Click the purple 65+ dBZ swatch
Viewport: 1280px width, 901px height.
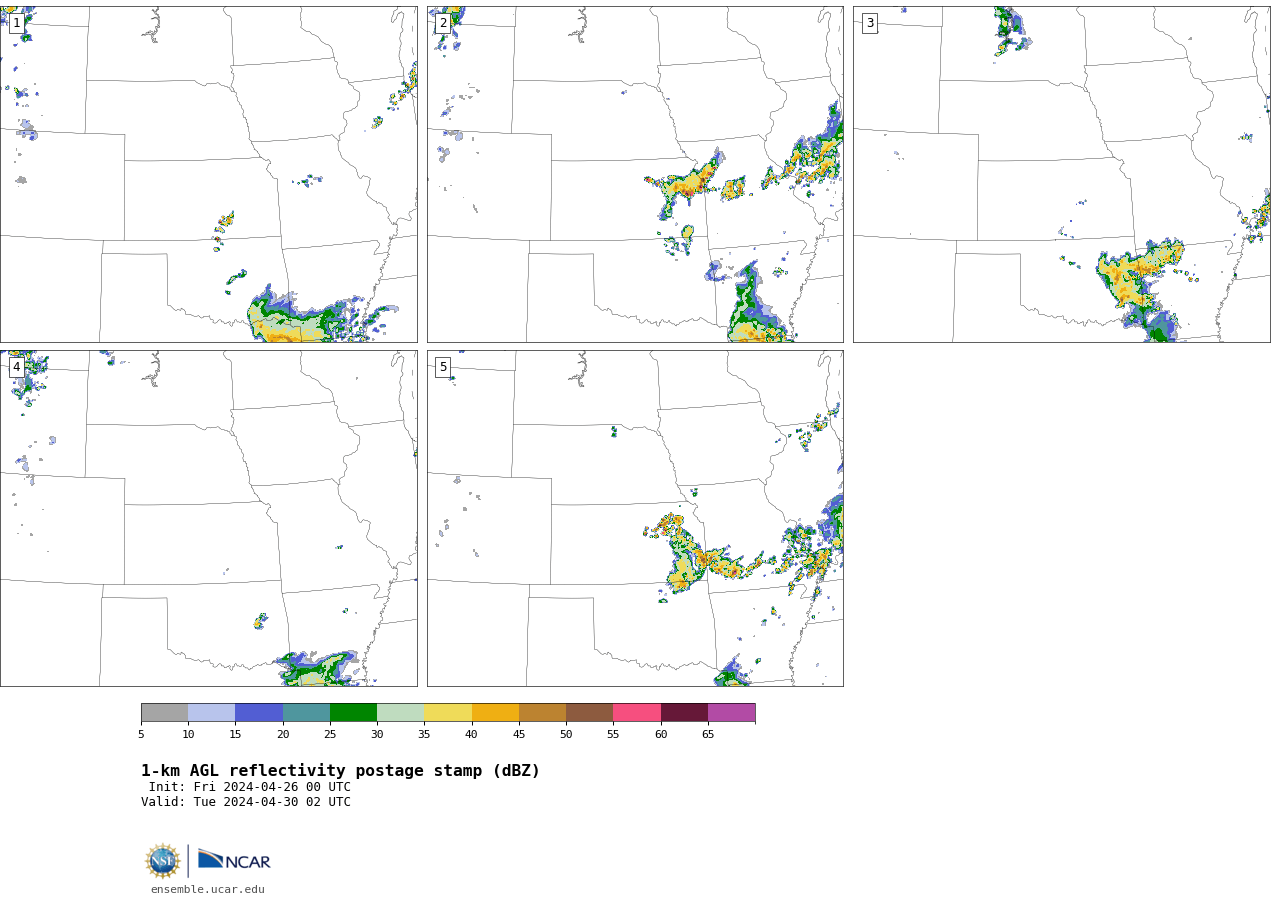(x=732, y=713)
